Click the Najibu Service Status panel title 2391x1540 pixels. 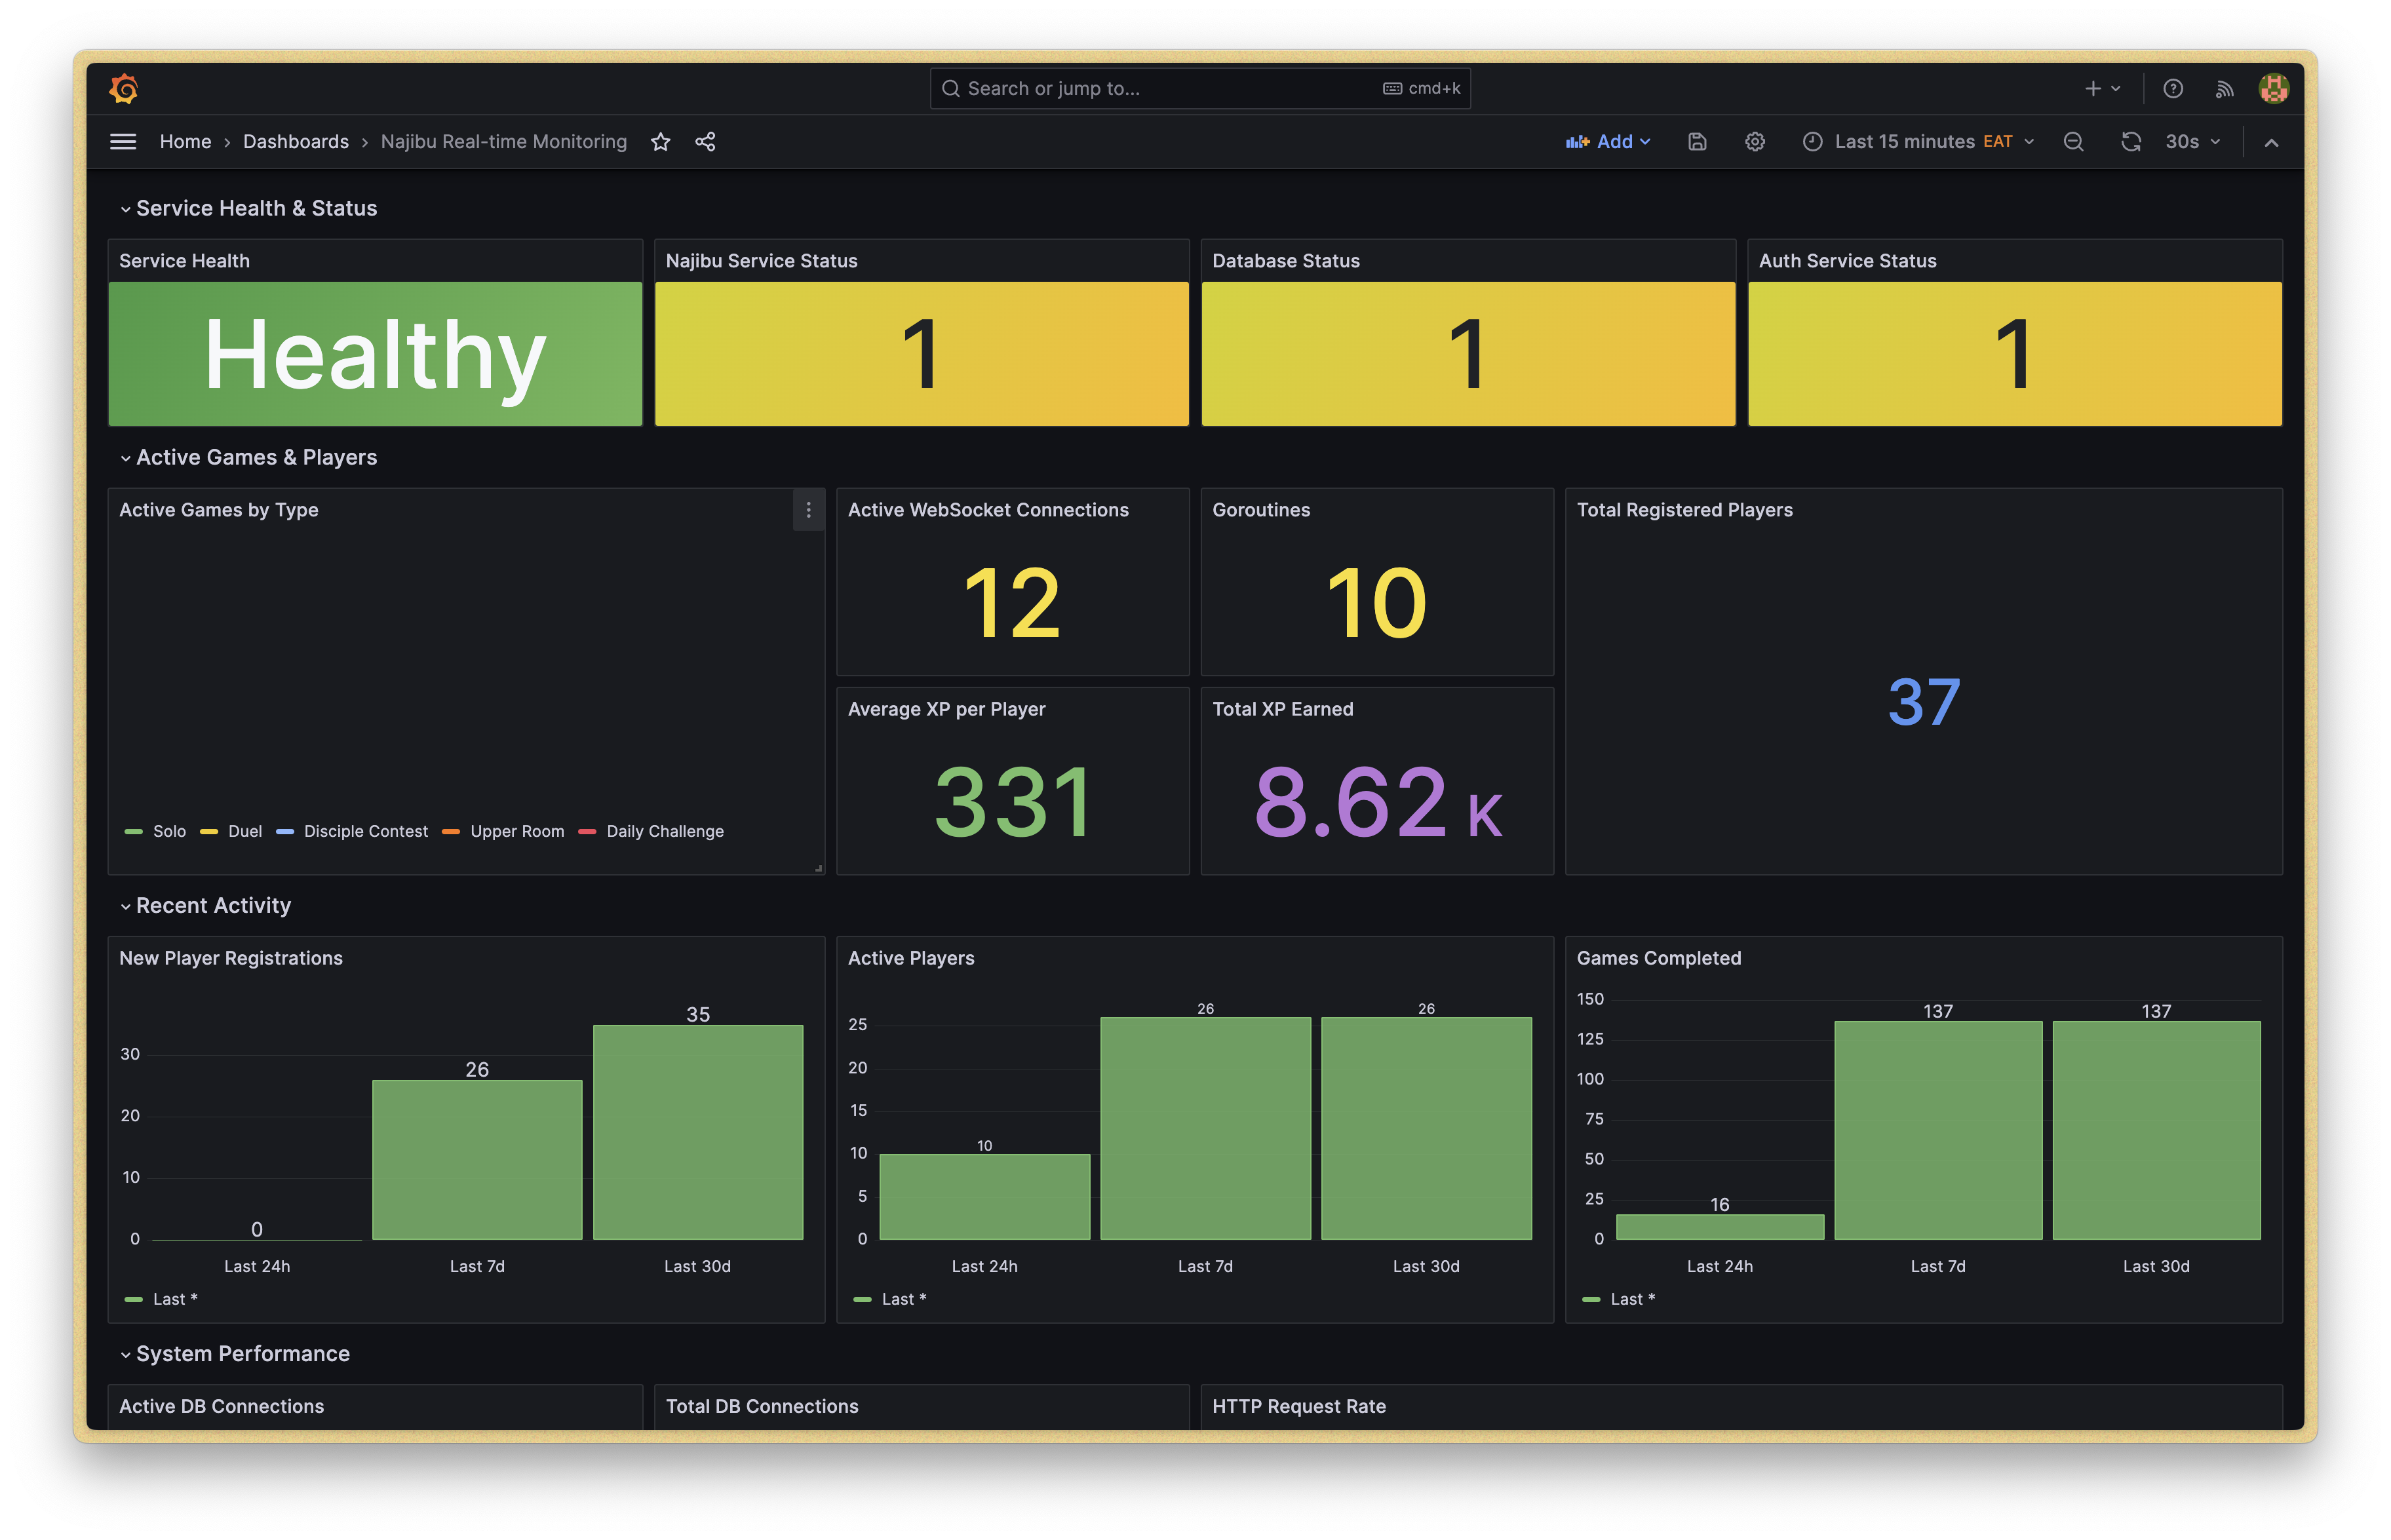coord(762,261)
